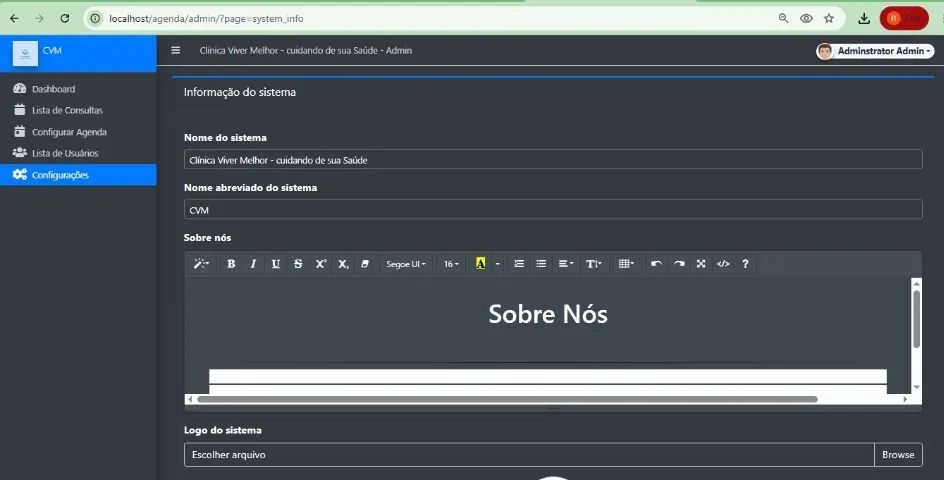This screenshot has width=944, height=480.
Task: Click the Nome abreviado do sistema field
Action: coord(553,210)
